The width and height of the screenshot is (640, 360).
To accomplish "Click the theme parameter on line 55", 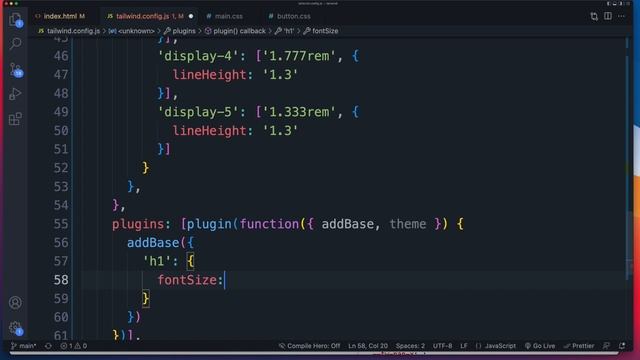I will 408,224.
